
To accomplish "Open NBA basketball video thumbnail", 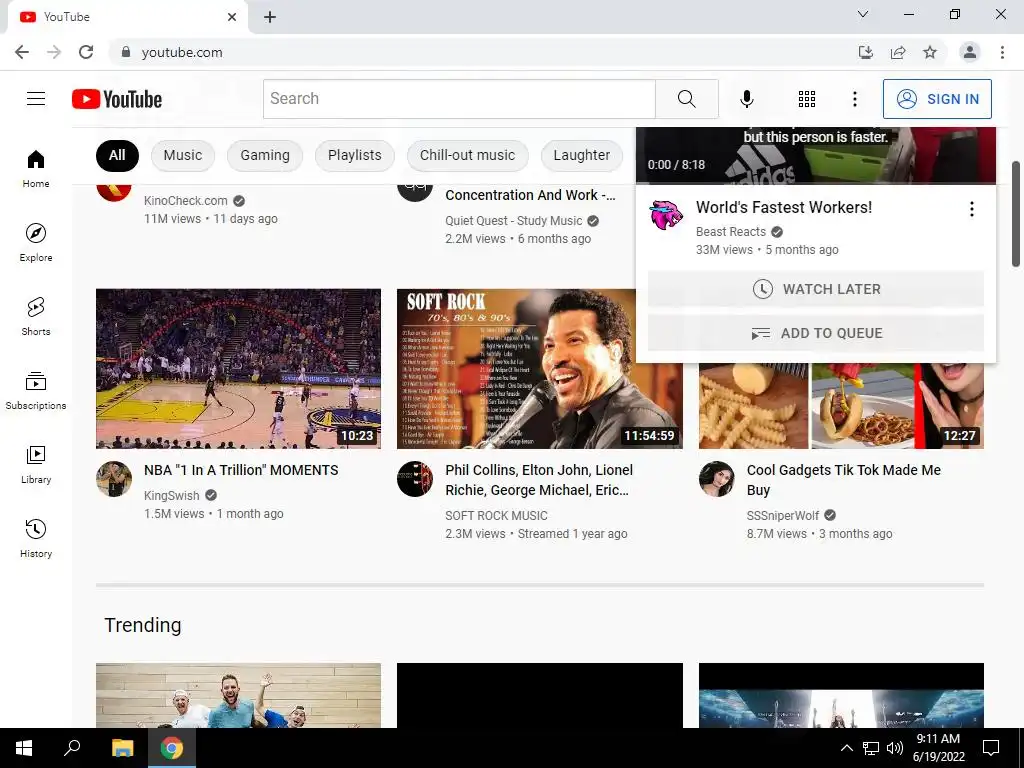I will click(x=238, y=369).
